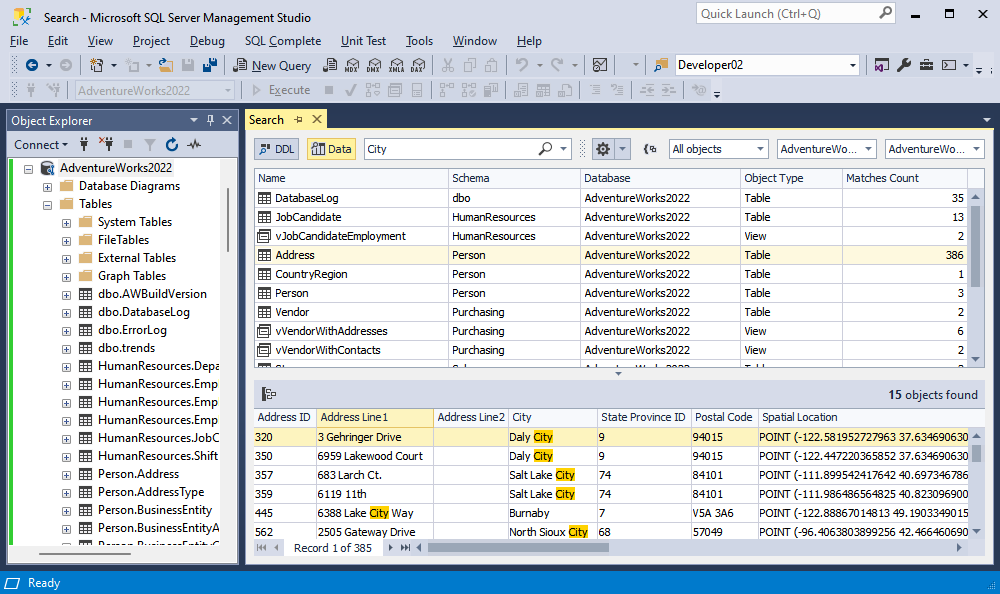Click the New Project icon
This screenshot has height=594, width=1000.
pos(96,65)
